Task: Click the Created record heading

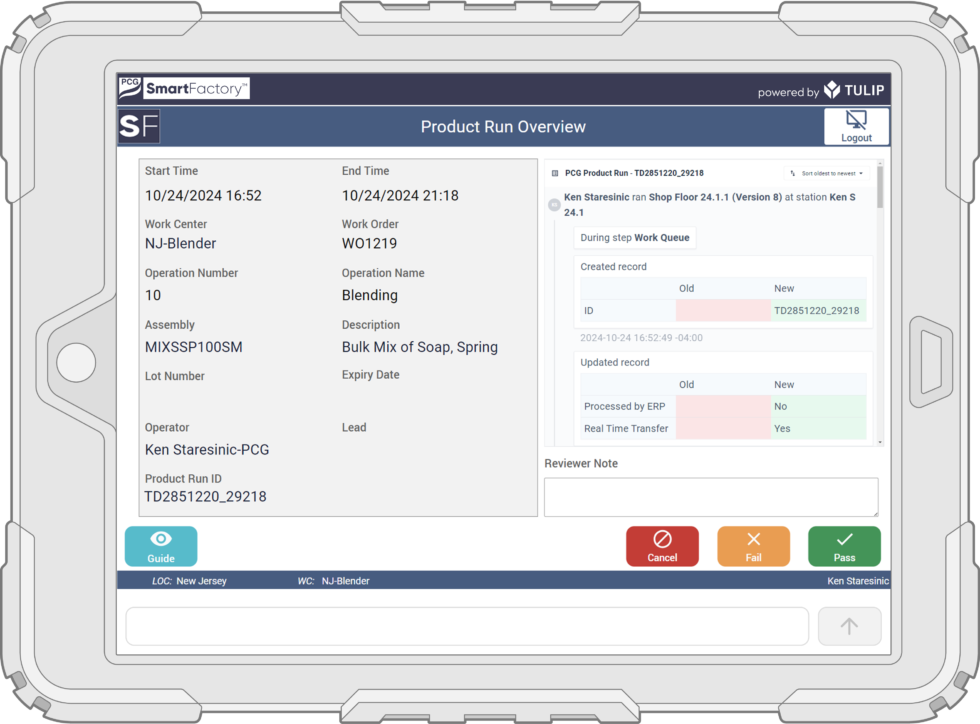Action: click(613, 266)
